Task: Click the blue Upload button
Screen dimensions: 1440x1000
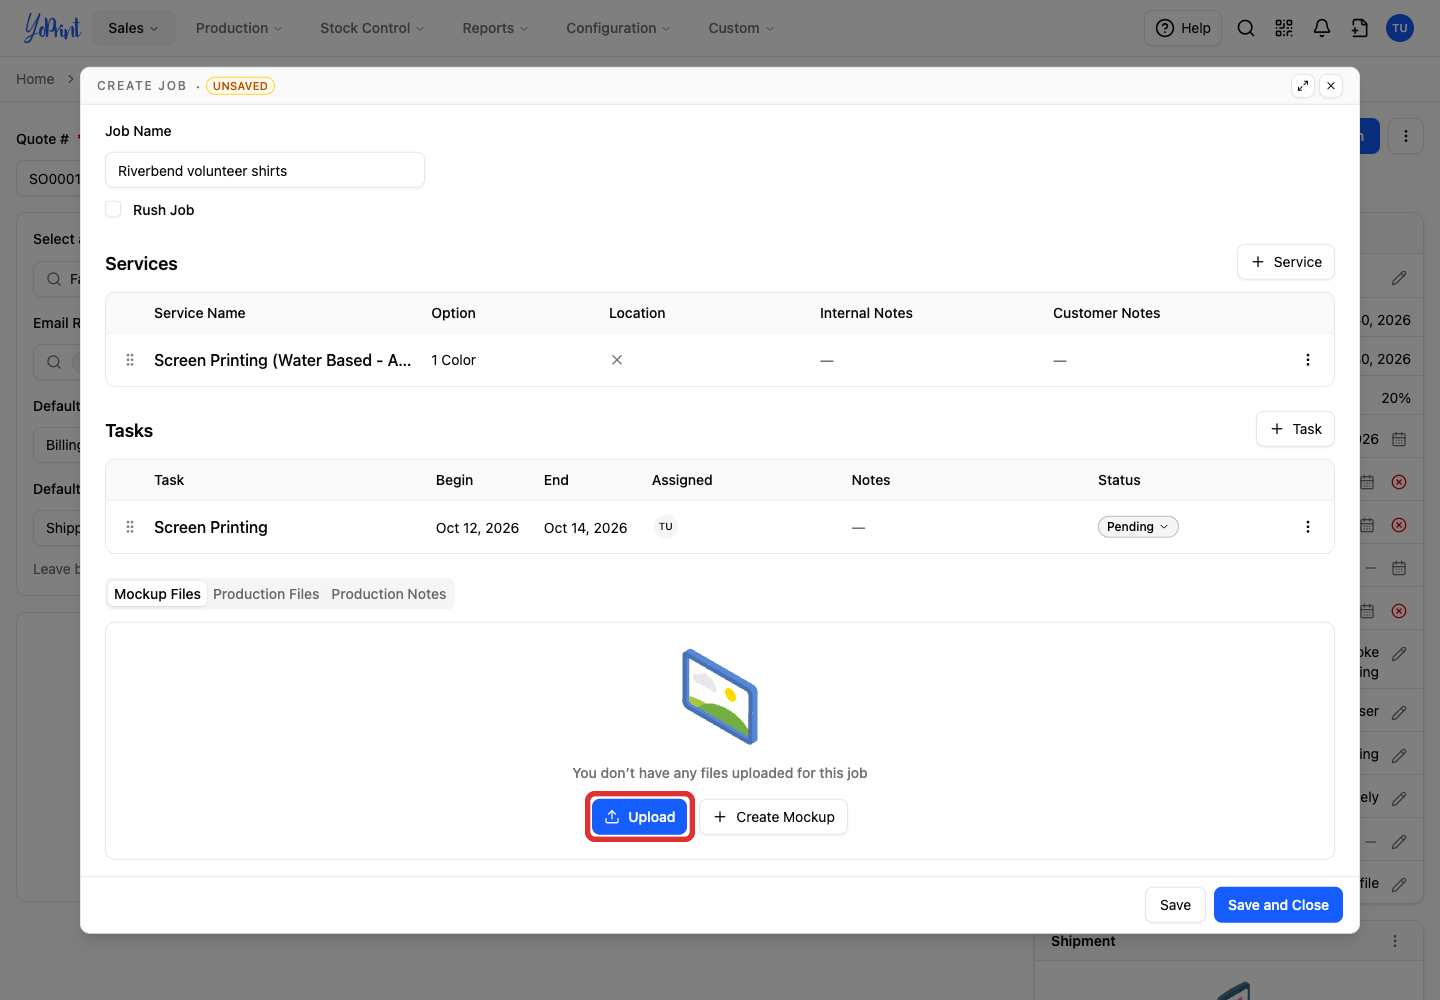Action: (640, 817)
